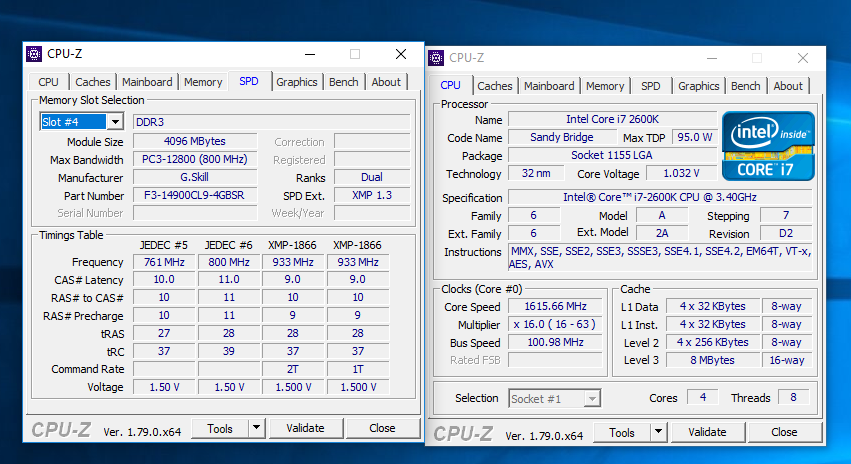This screenshot has width=851, height=464.
Task: Click Tools button in right window
Action: (x=622, y=433)
